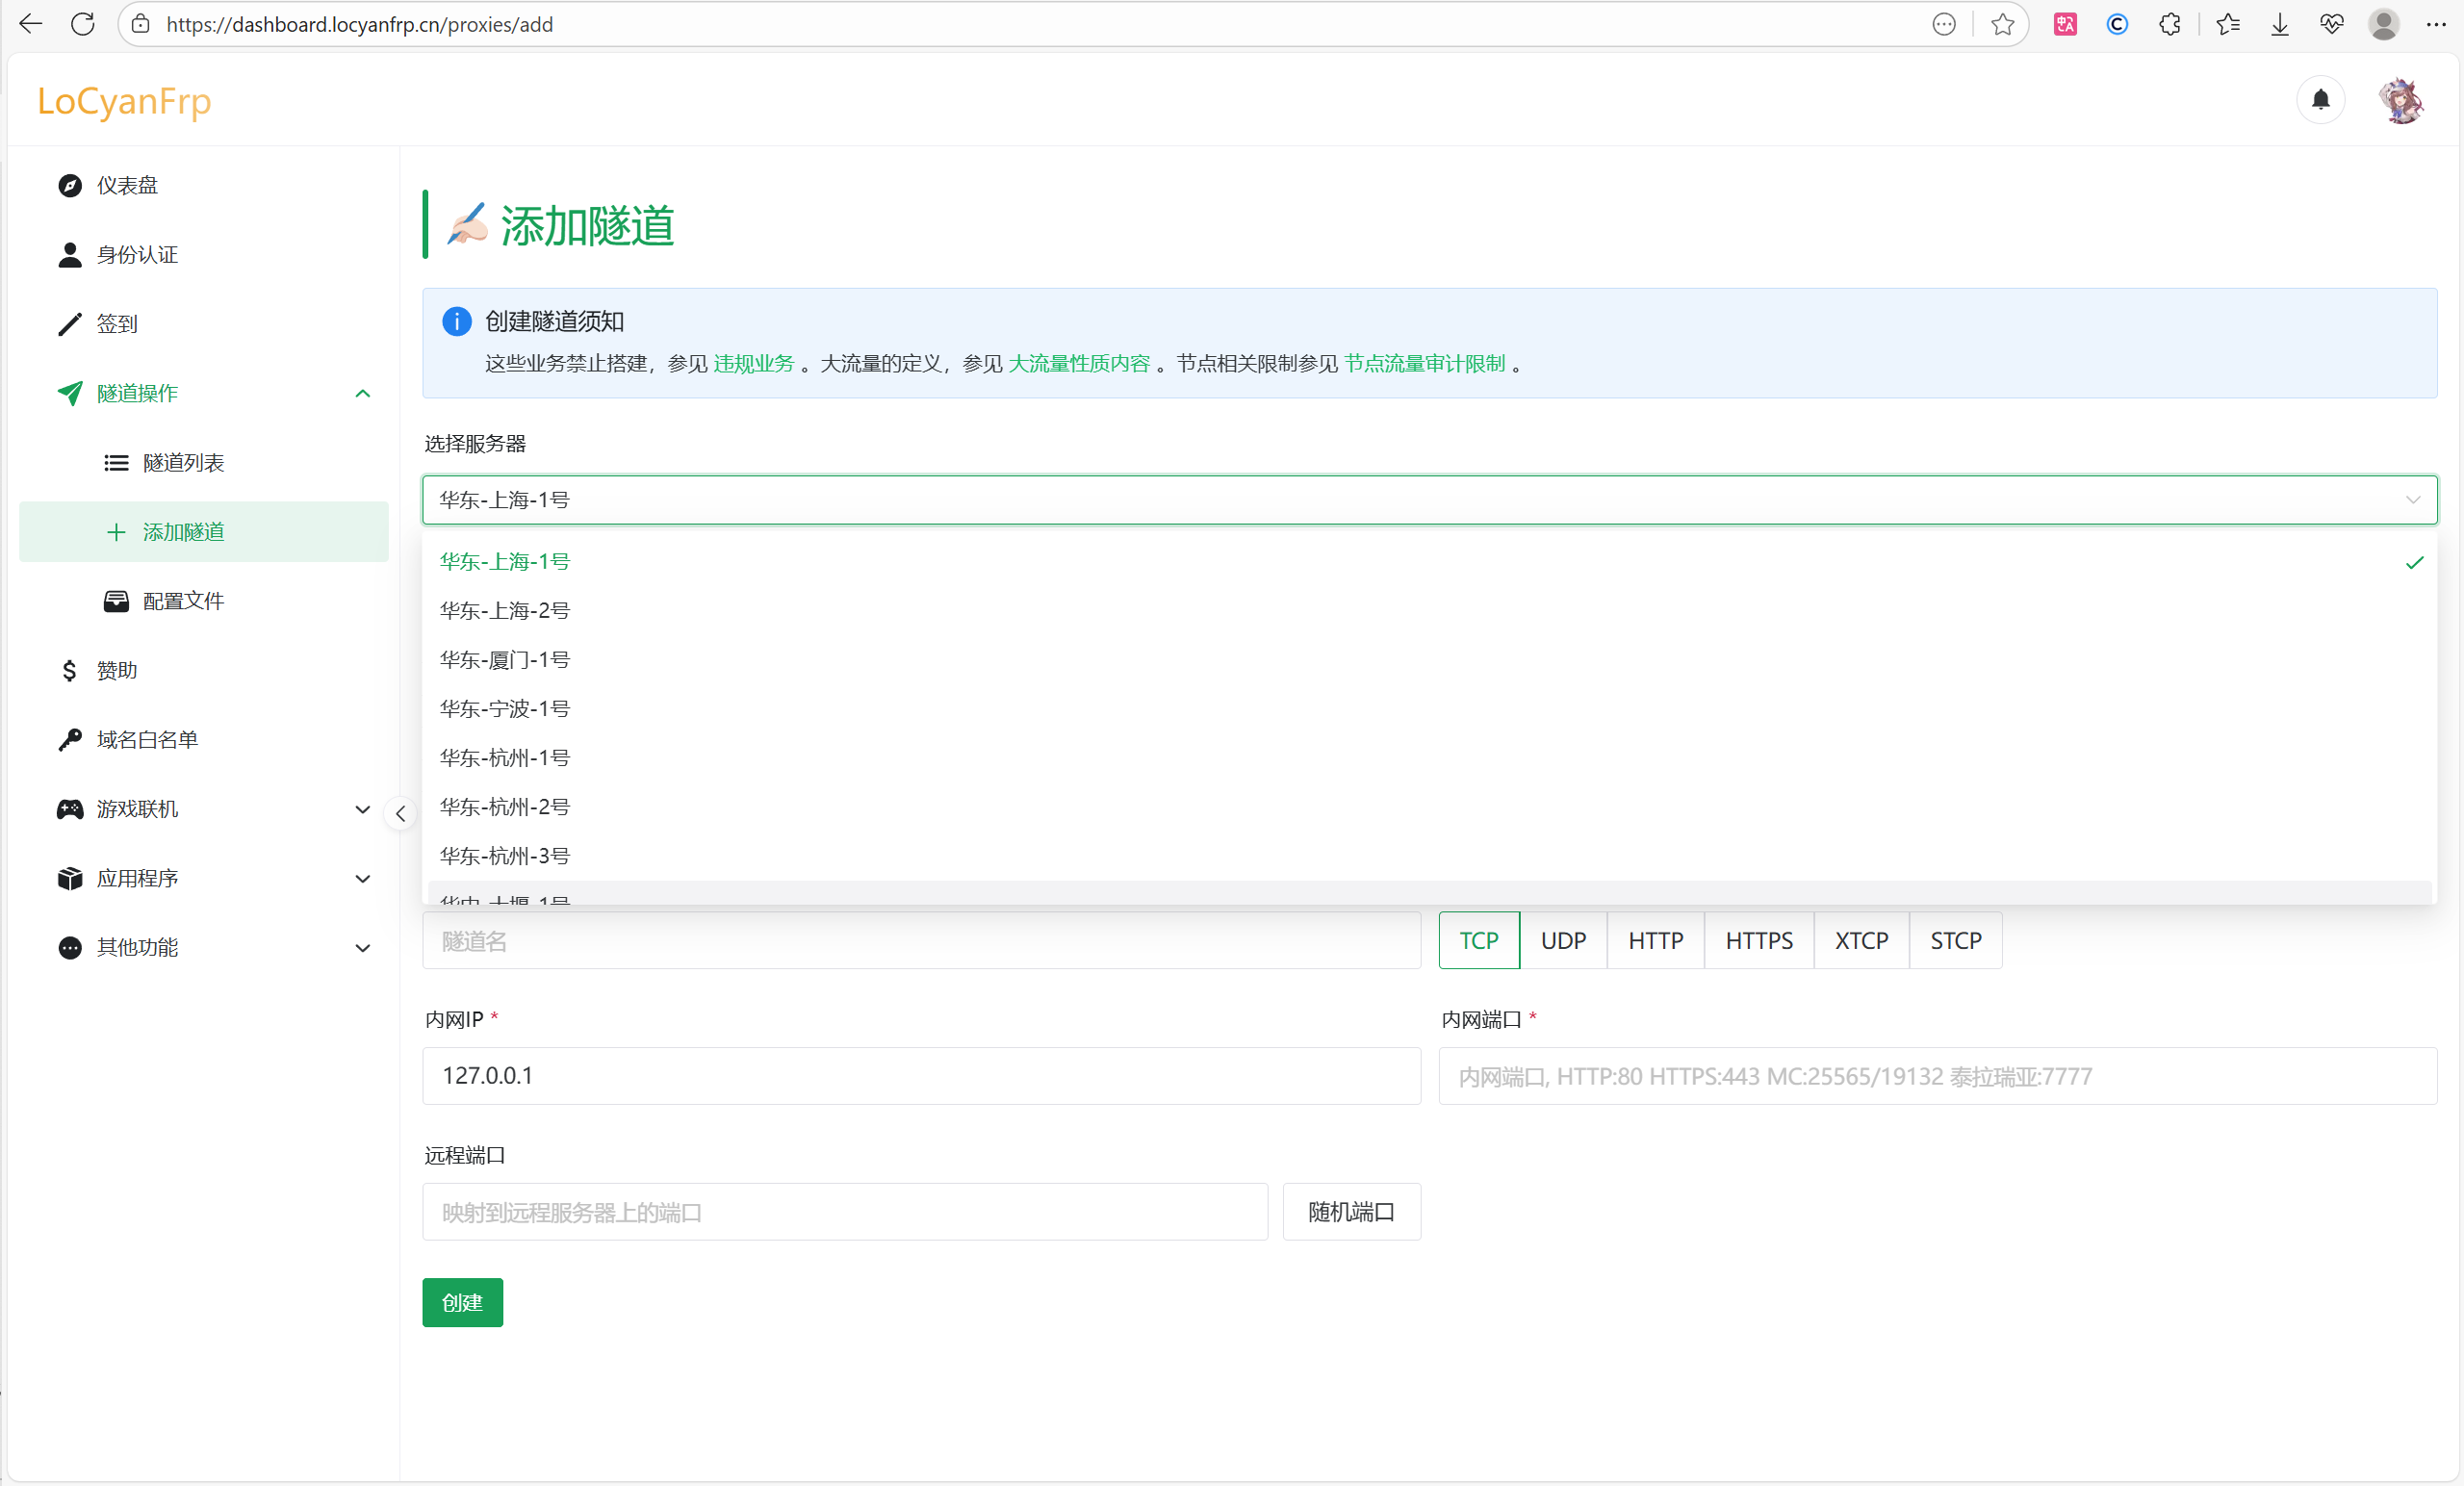
Task: Open the user avatar menu
Action: (x=2400, y=100)
